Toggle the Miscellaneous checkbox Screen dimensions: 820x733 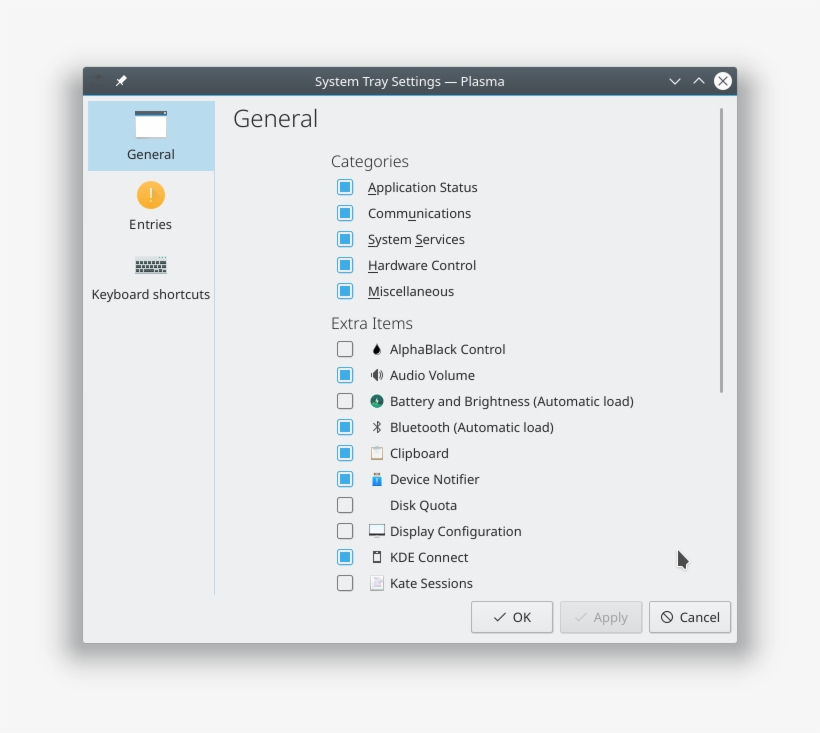tap(345, 291)
